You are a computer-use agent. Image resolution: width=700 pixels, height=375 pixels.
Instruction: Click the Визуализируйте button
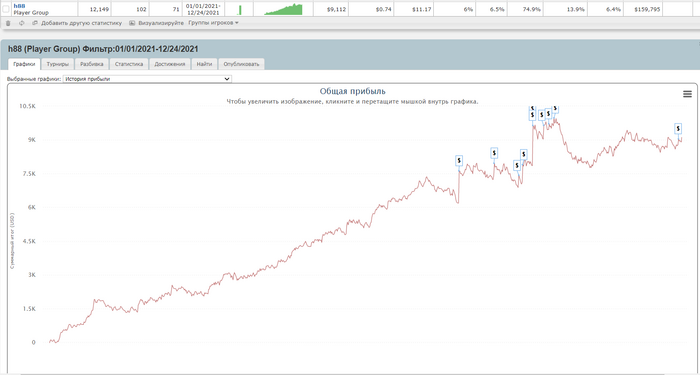pyautogui.click(x=161, y=23)
